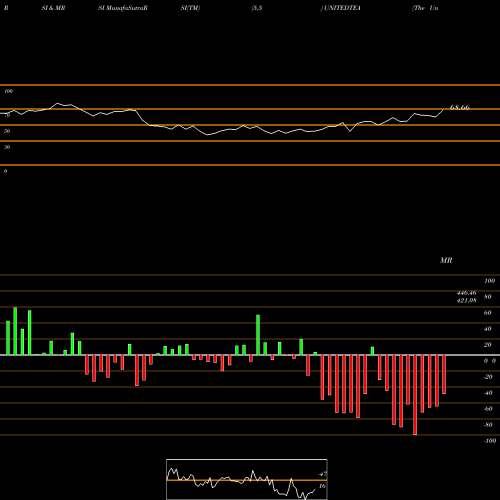Click the -80 label on MR axis

point(488,425)
